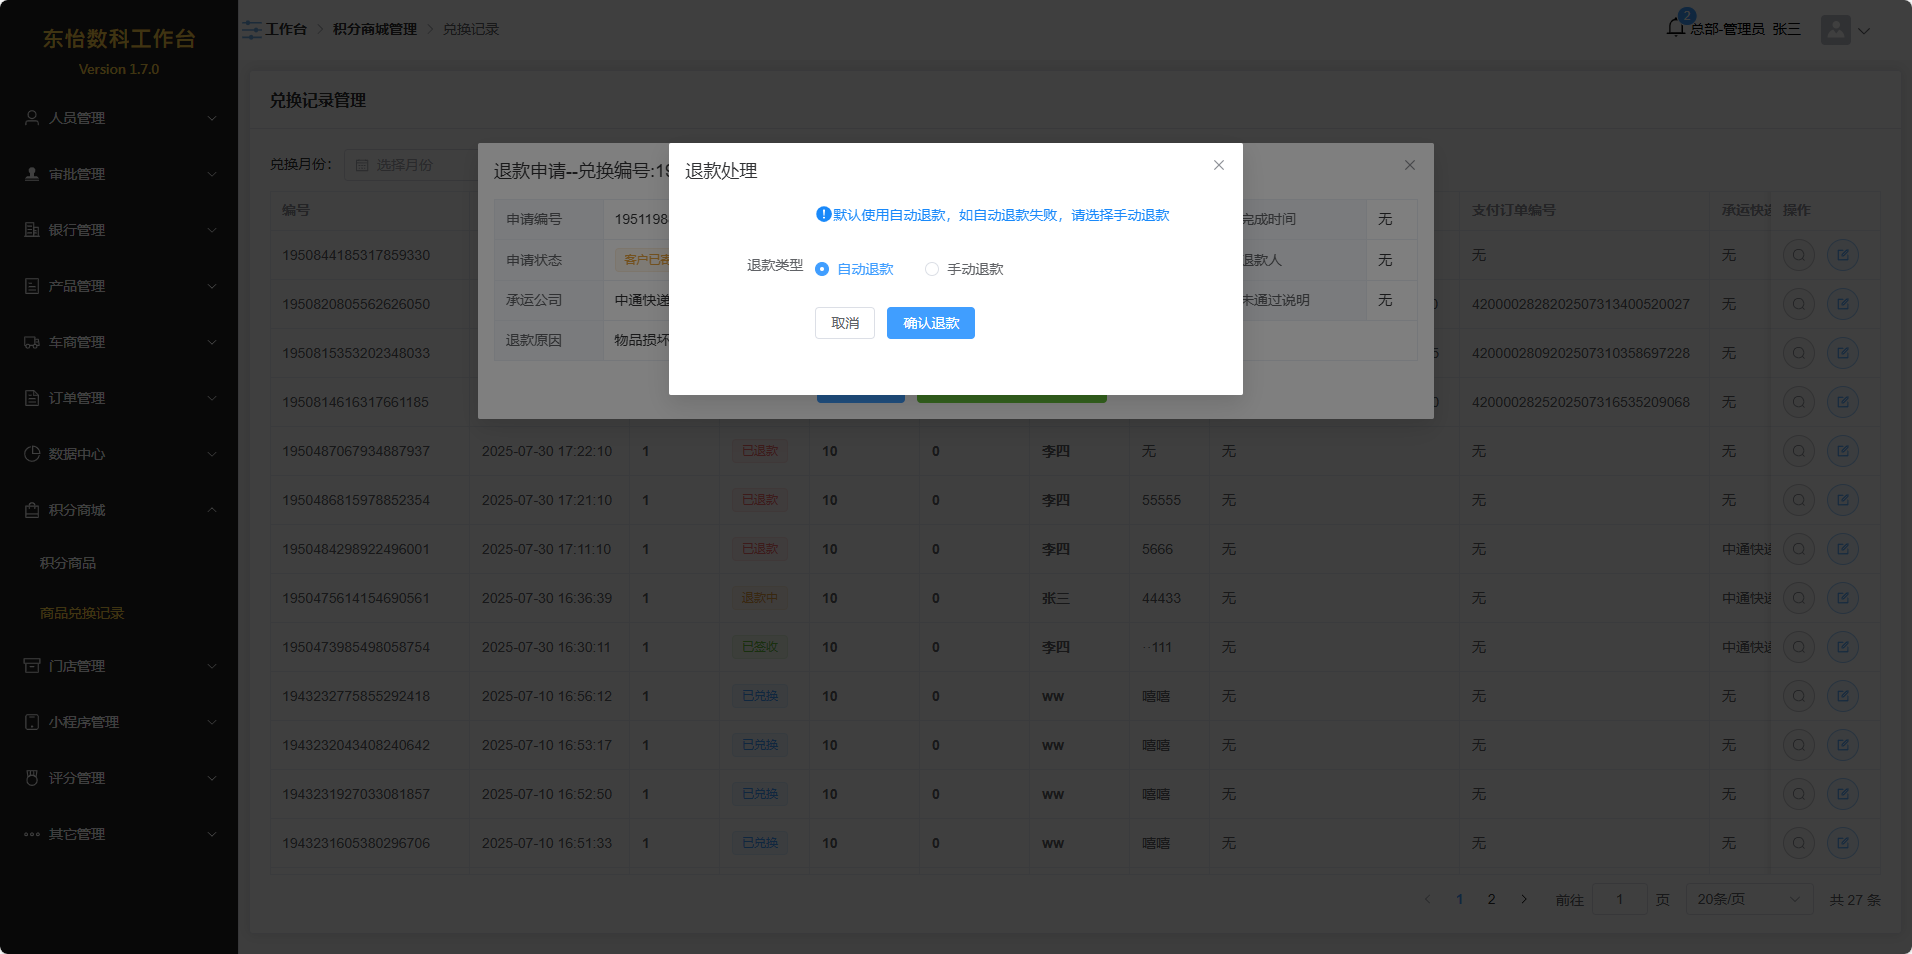The height and width of the screenshot is (954, 1912).
Task: Close the 退款处理 dialog
Action: point(1218,165)
